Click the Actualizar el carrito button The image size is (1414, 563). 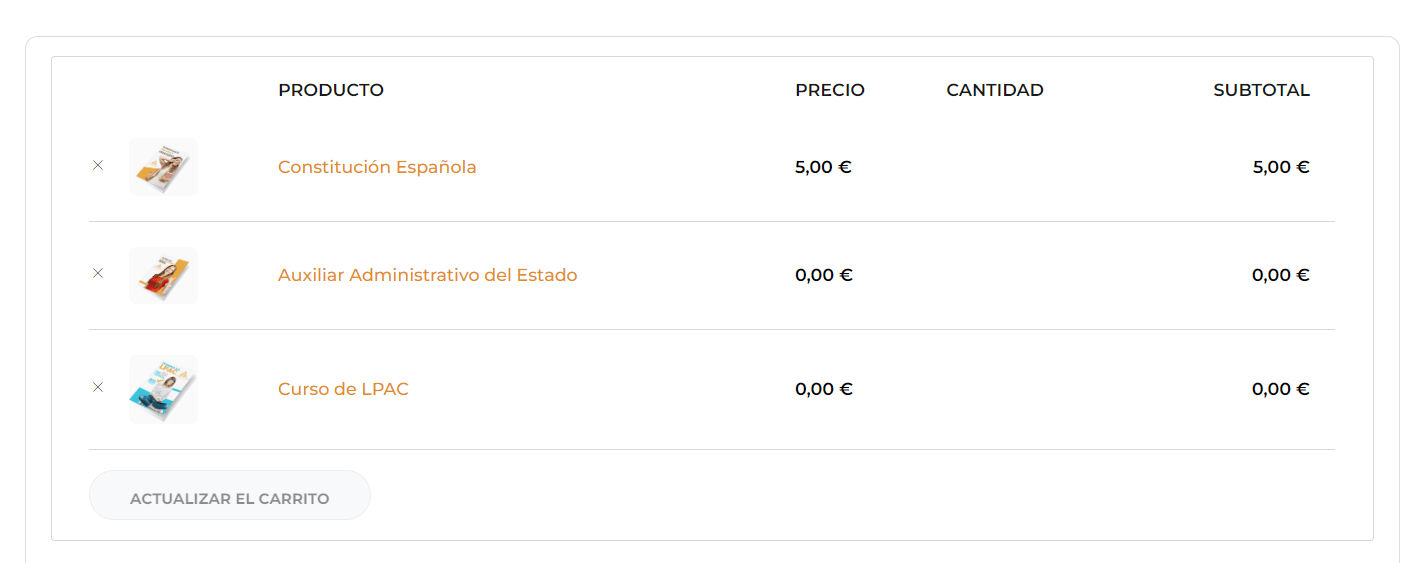[230, 495]
